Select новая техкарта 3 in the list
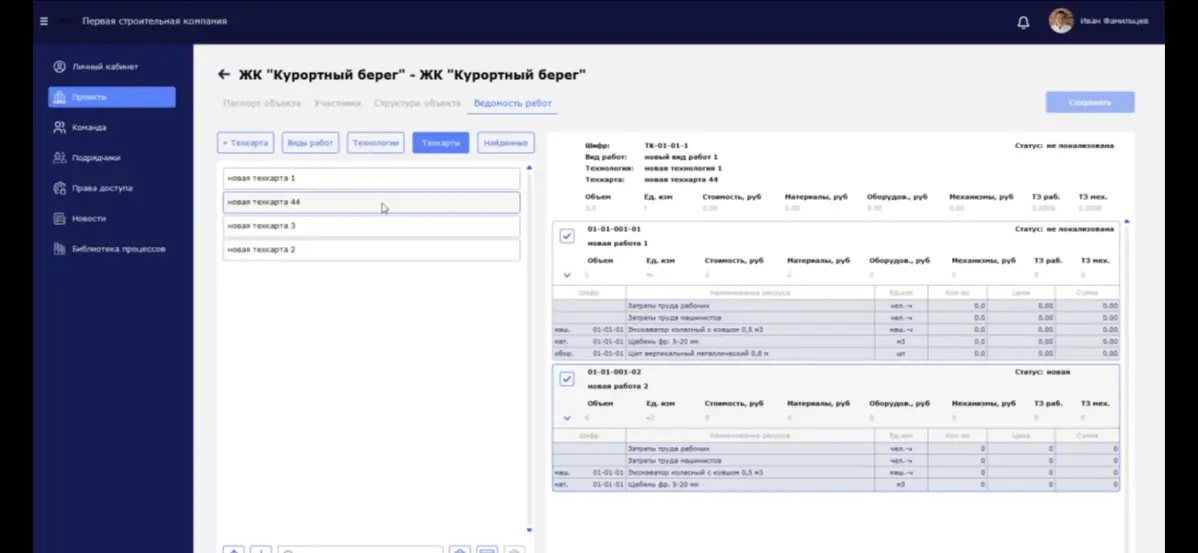Viewport: 1198px width, 553px height. tap(371, 226)
